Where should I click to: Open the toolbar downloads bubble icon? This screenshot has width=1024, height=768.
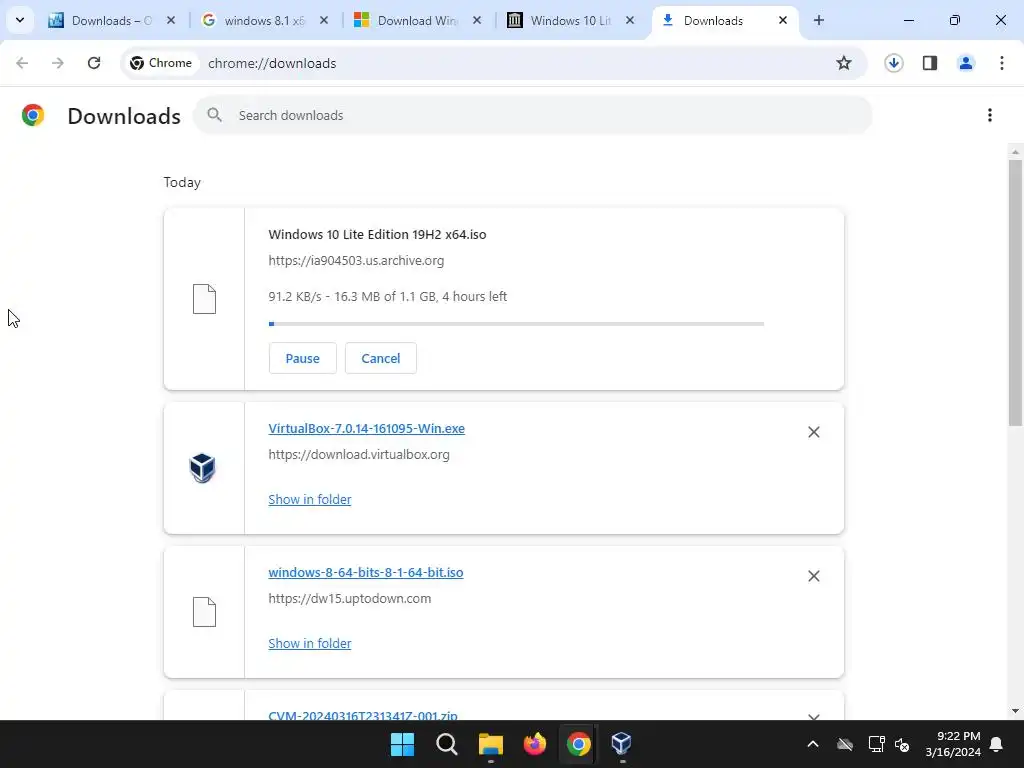(x=893, y=63)
